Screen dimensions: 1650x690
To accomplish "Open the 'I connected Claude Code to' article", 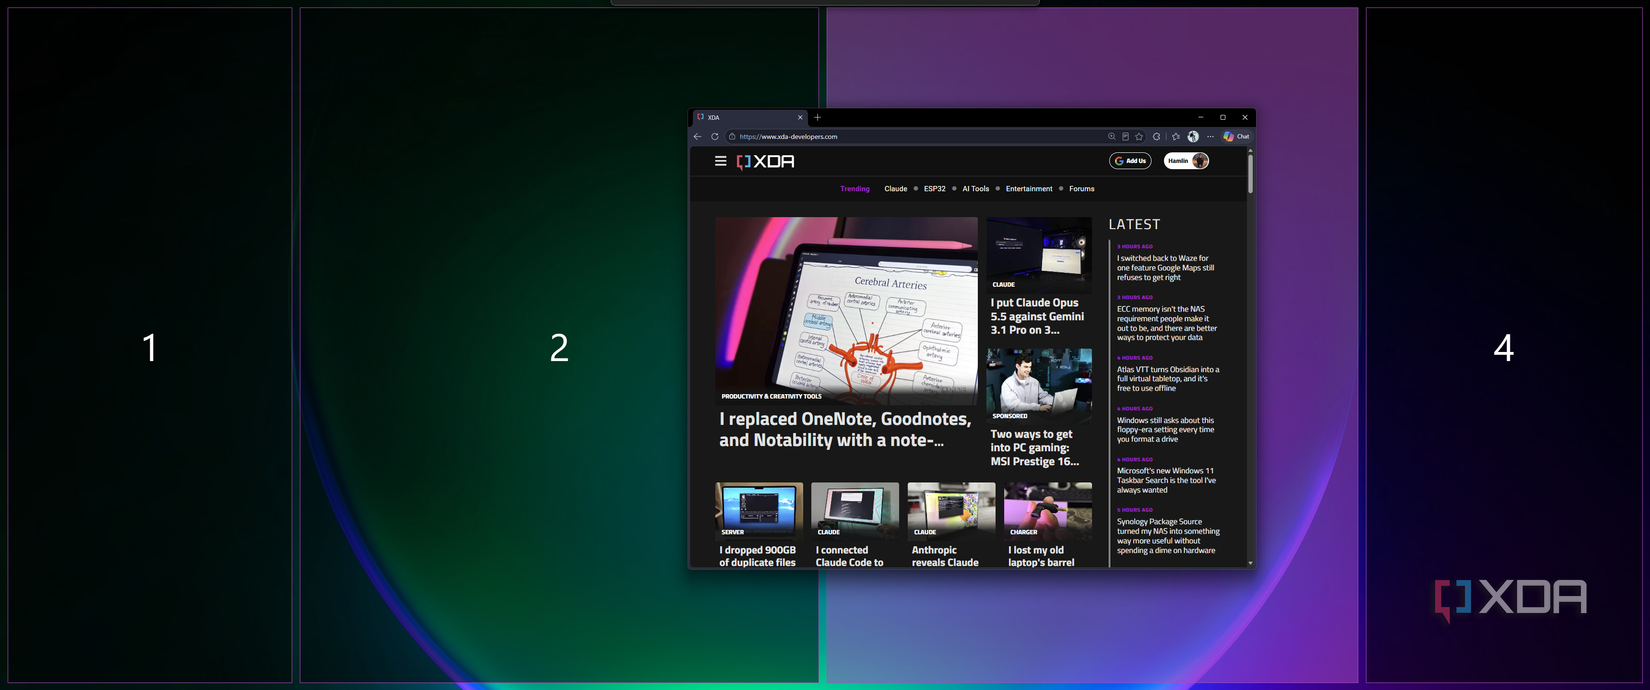I will [850, 556].
